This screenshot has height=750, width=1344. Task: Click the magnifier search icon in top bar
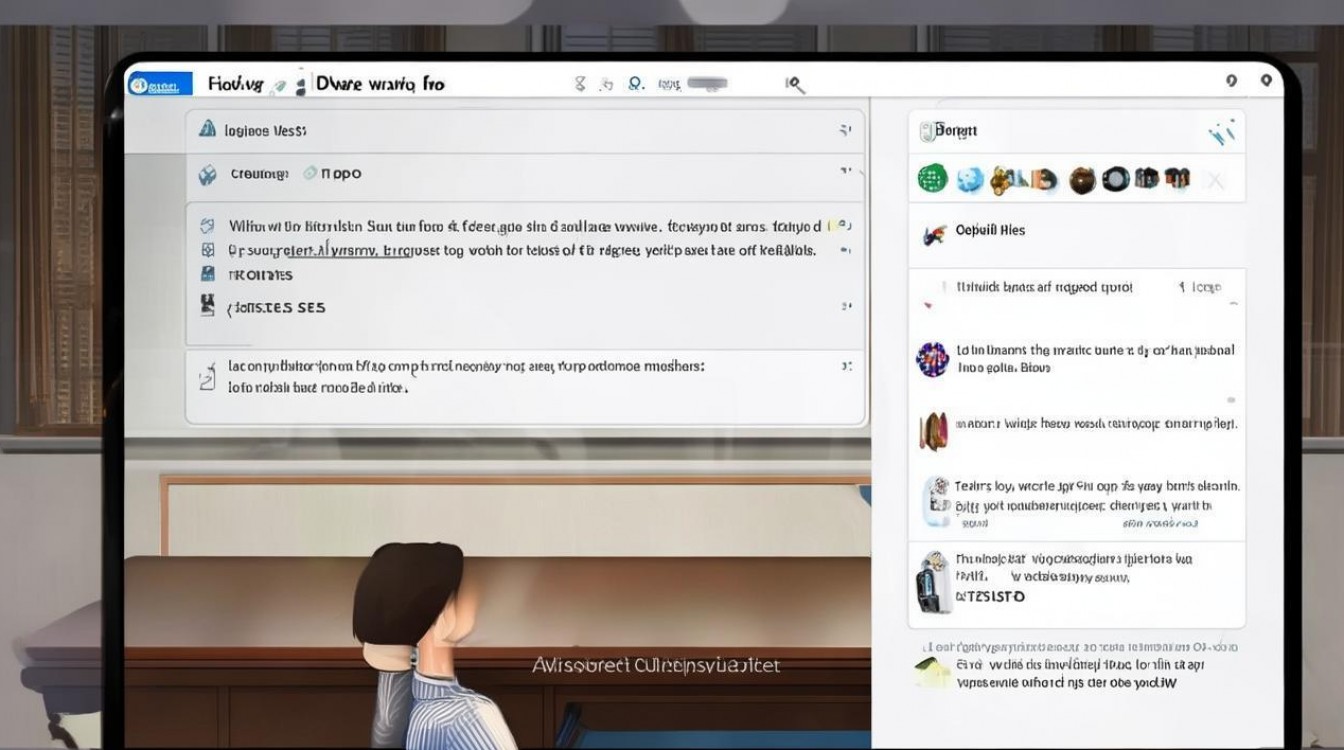pos(795,85)
